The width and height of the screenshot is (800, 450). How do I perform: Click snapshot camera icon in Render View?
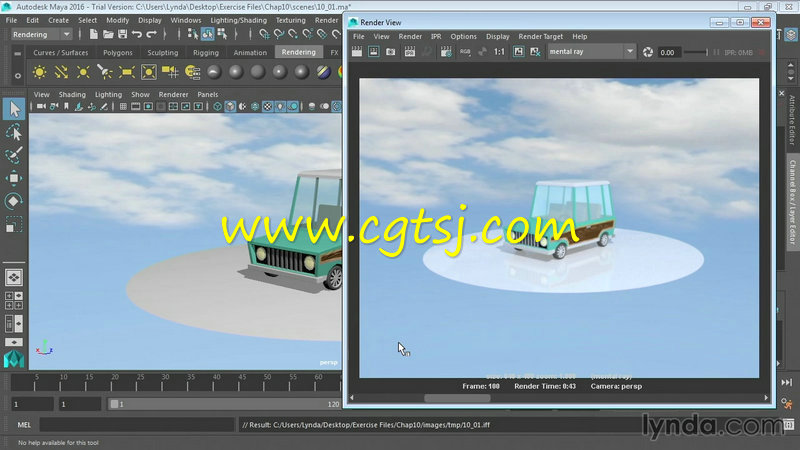click(x=390, y=52)
